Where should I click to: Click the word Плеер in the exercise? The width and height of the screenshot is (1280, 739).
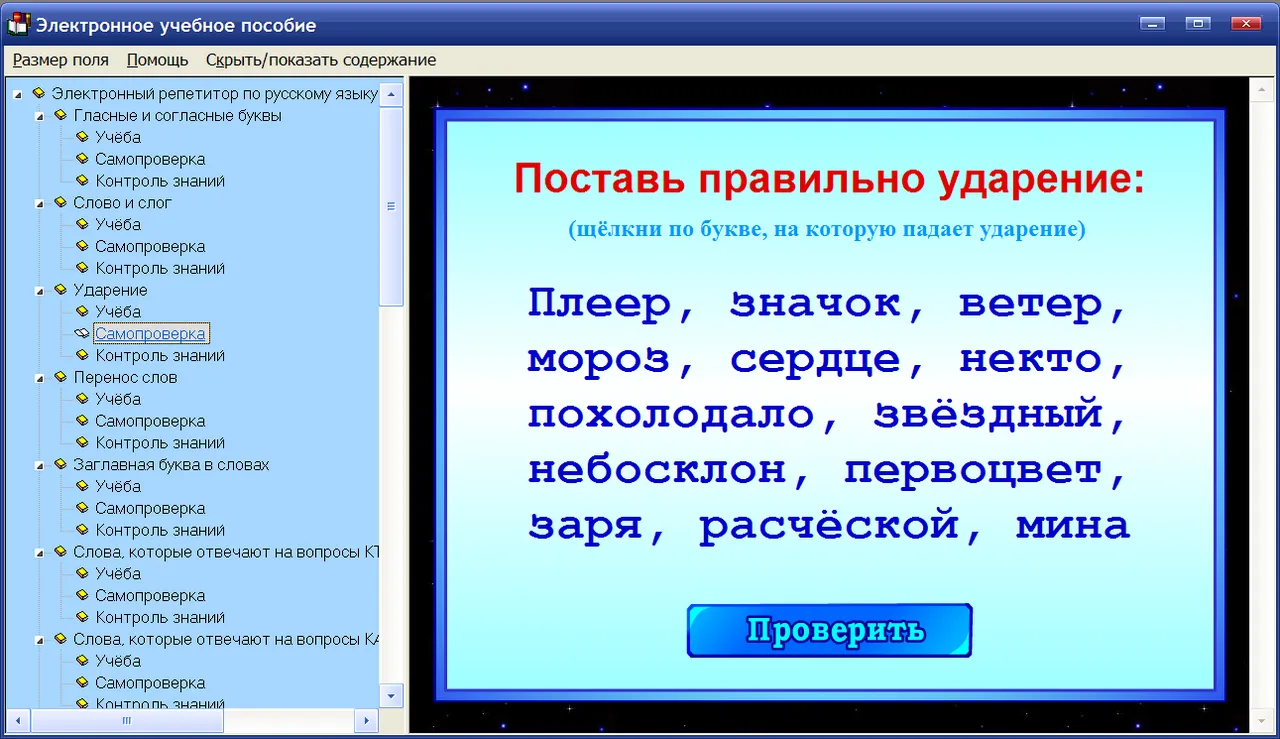click(598, 304)
